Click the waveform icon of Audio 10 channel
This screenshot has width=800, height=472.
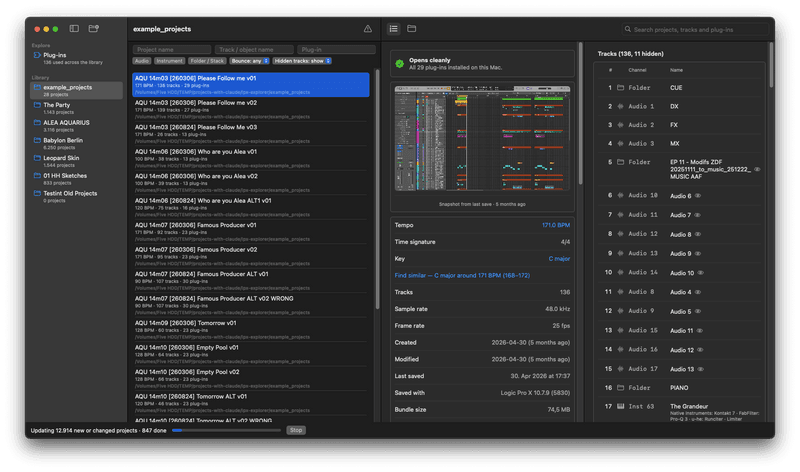[x=620, y=195]
